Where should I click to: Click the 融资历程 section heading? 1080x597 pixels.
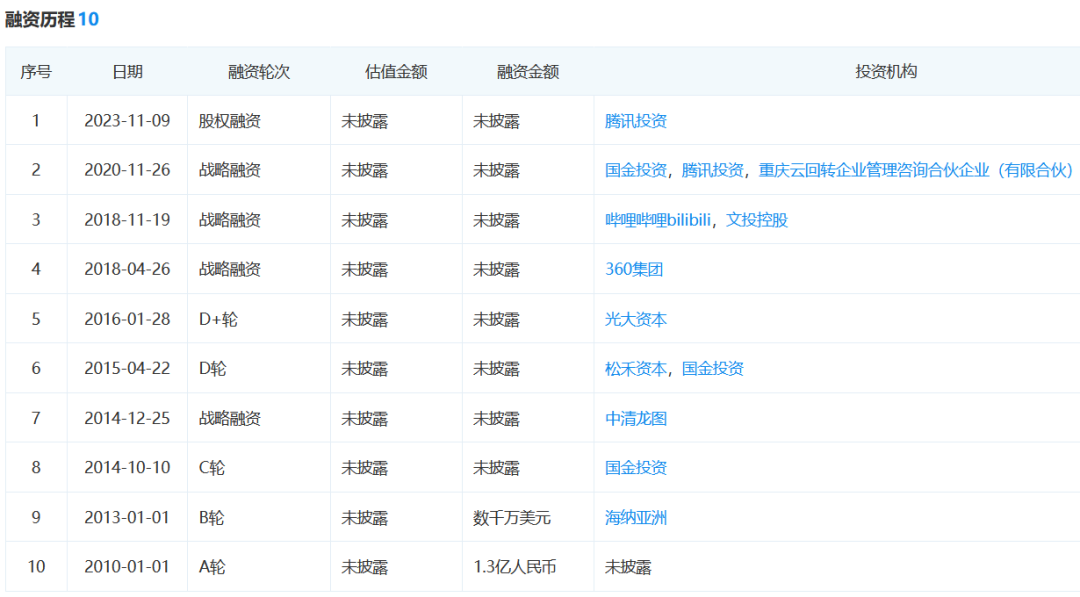point(40,19)
